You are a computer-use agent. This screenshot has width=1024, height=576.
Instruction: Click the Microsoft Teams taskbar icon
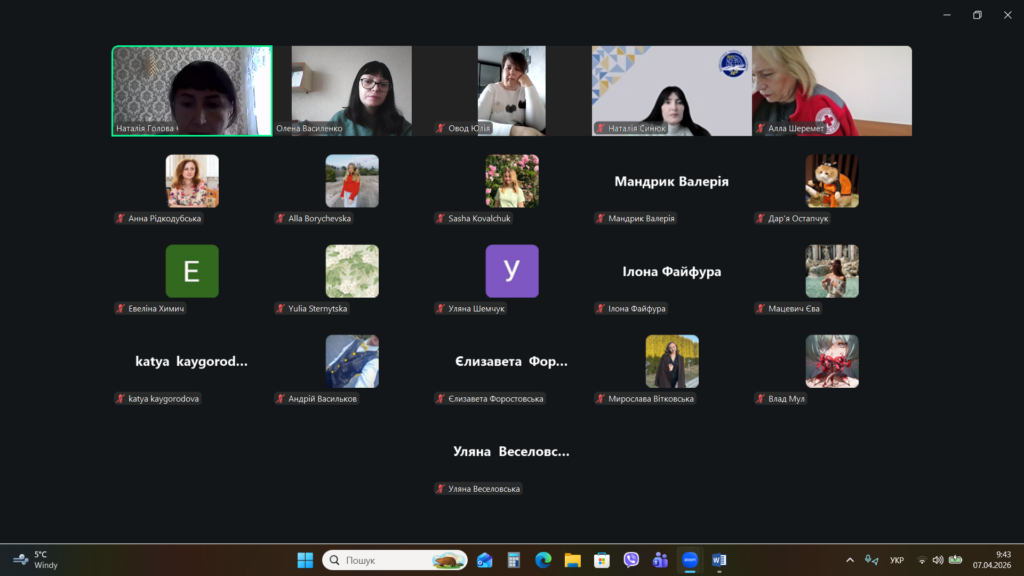(660, 560)
